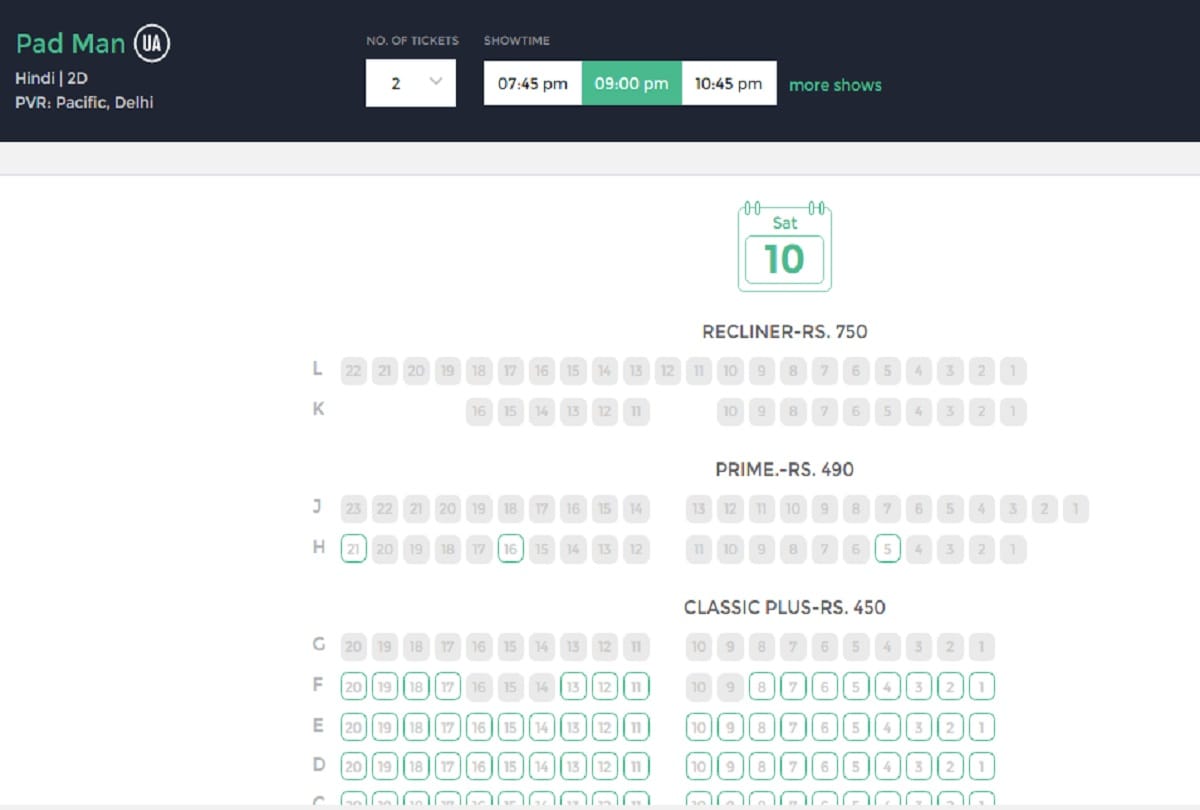This screenshot has width=1200, height=810.
Task: Select available seat H21 in Prime
Action: coord(353,549)
